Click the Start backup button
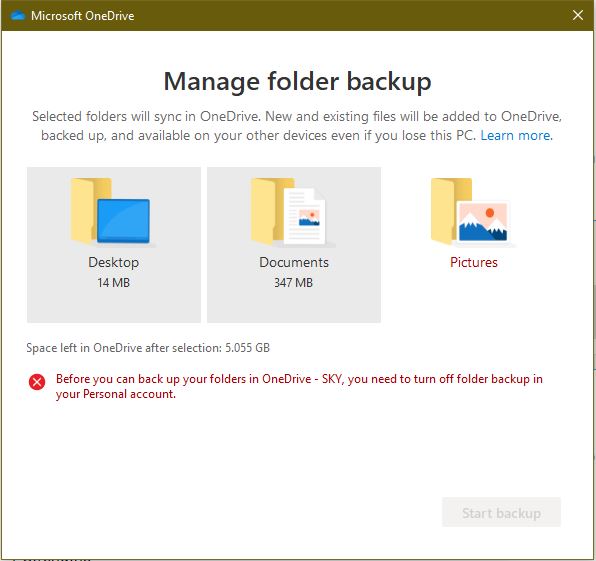596x561 pixels. click(501, 512)
